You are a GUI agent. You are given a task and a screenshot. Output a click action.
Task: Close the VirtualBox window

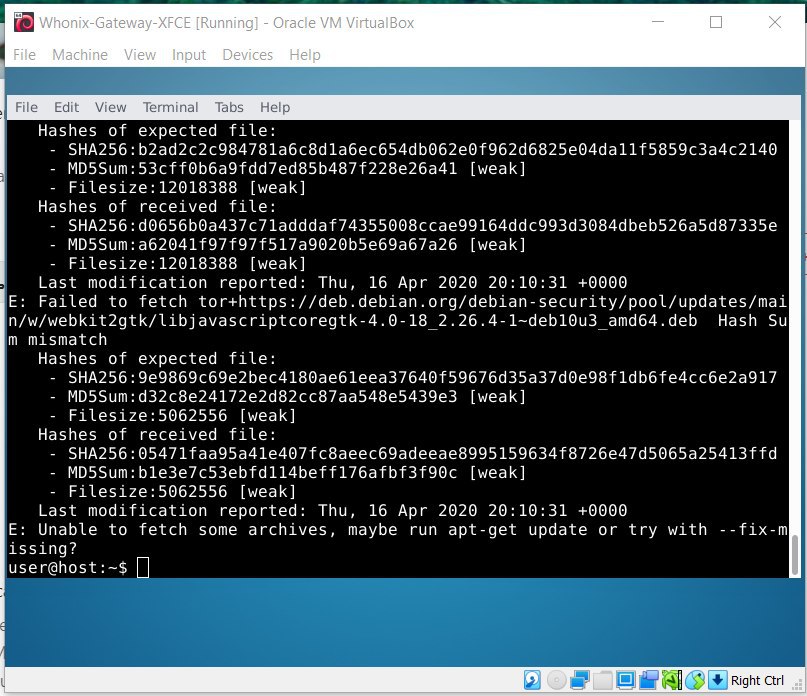pos(775,22)
